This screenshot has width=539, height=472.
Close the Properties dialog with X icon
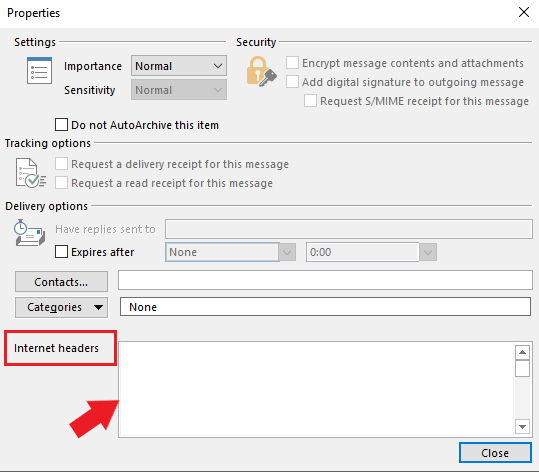[x=524, y=12]
